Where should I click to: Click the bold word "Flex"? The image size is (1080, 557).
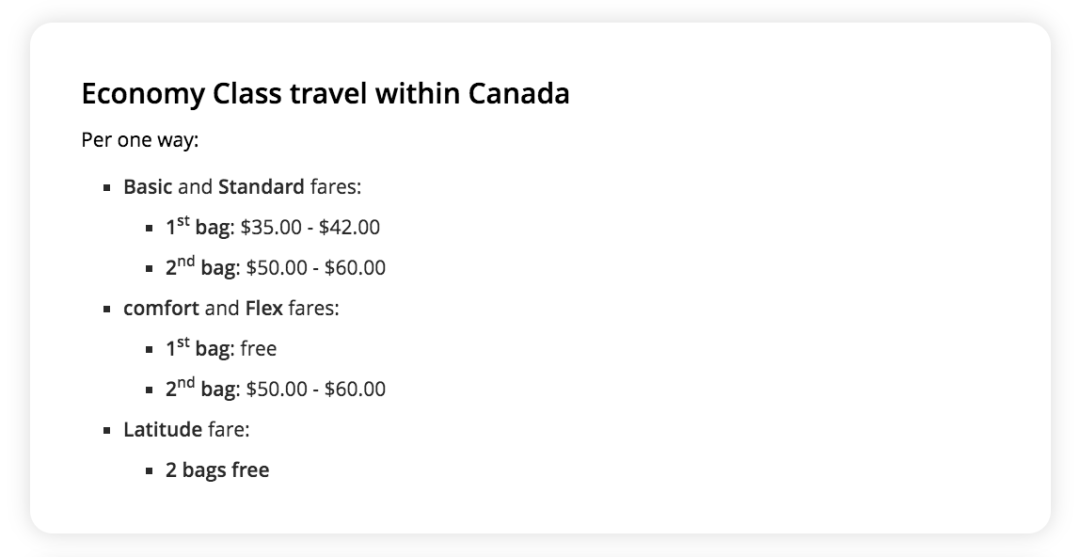tap(264, 309)
